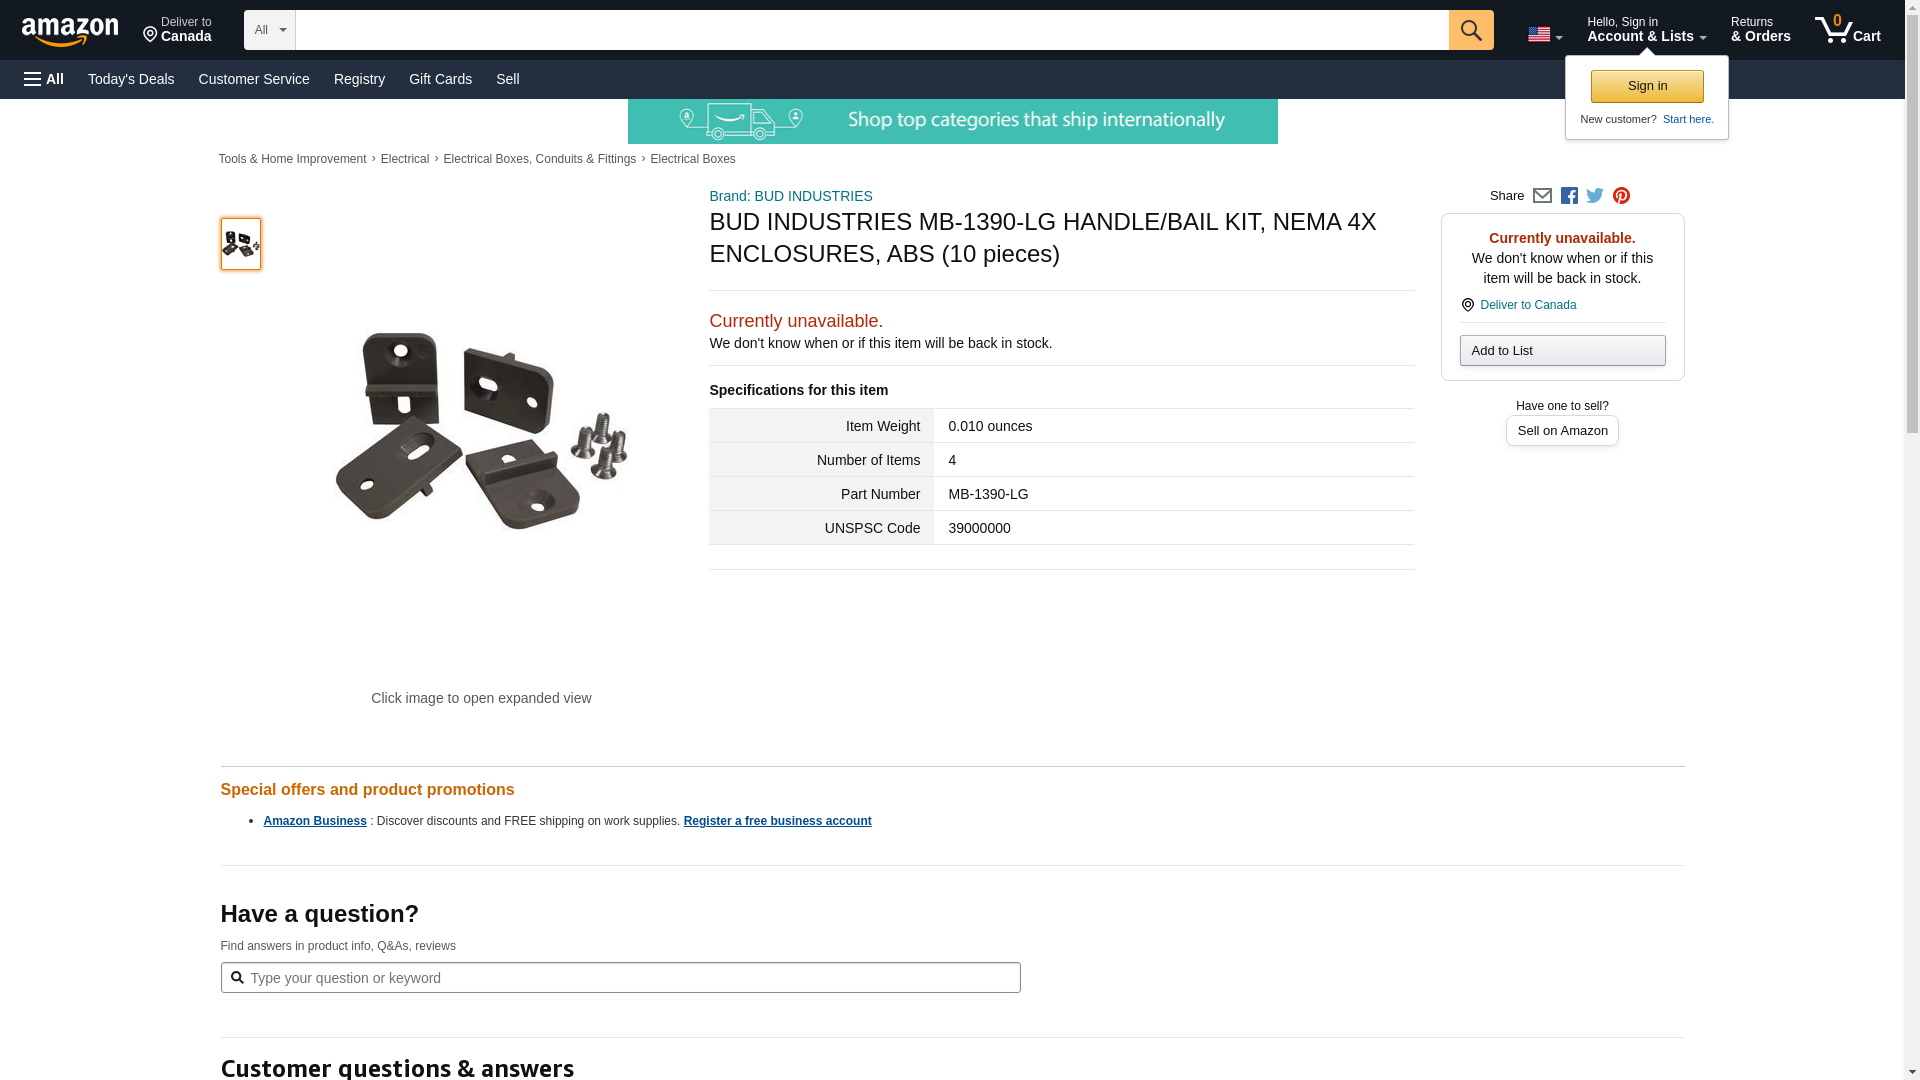Select the product image thumbnail
Screen dimensions: 1920x1080
click(241, 244)
